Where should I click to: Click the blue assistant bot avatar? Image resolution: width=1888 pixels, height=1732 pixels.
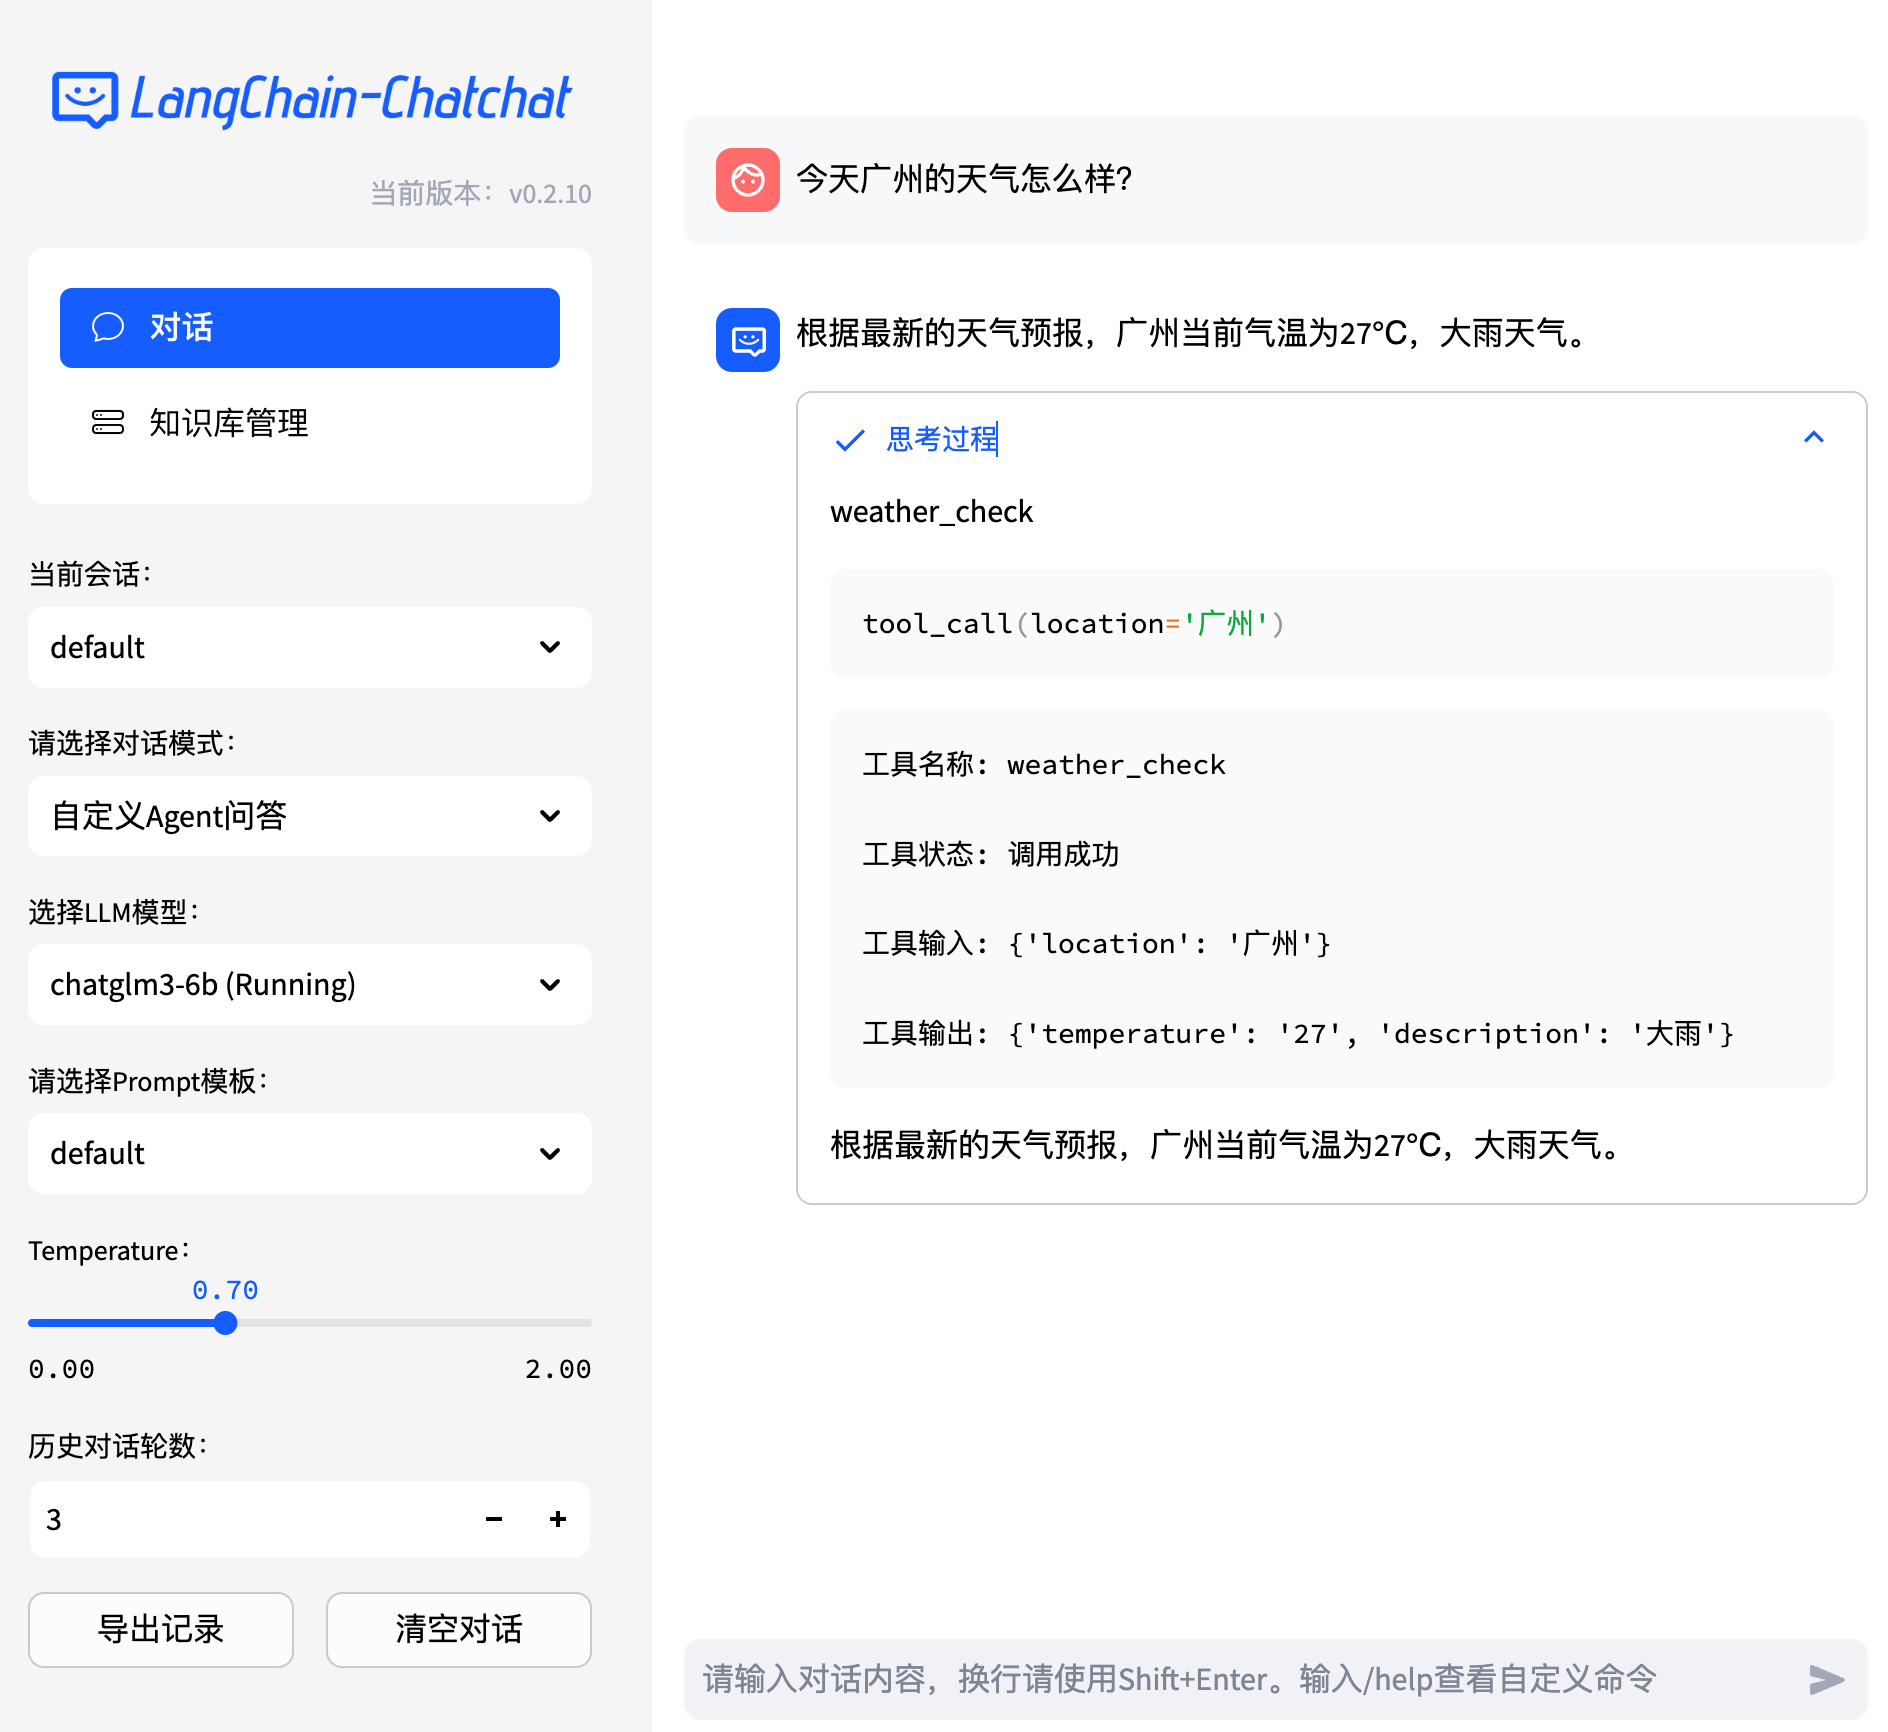click(x=747, y=340)
